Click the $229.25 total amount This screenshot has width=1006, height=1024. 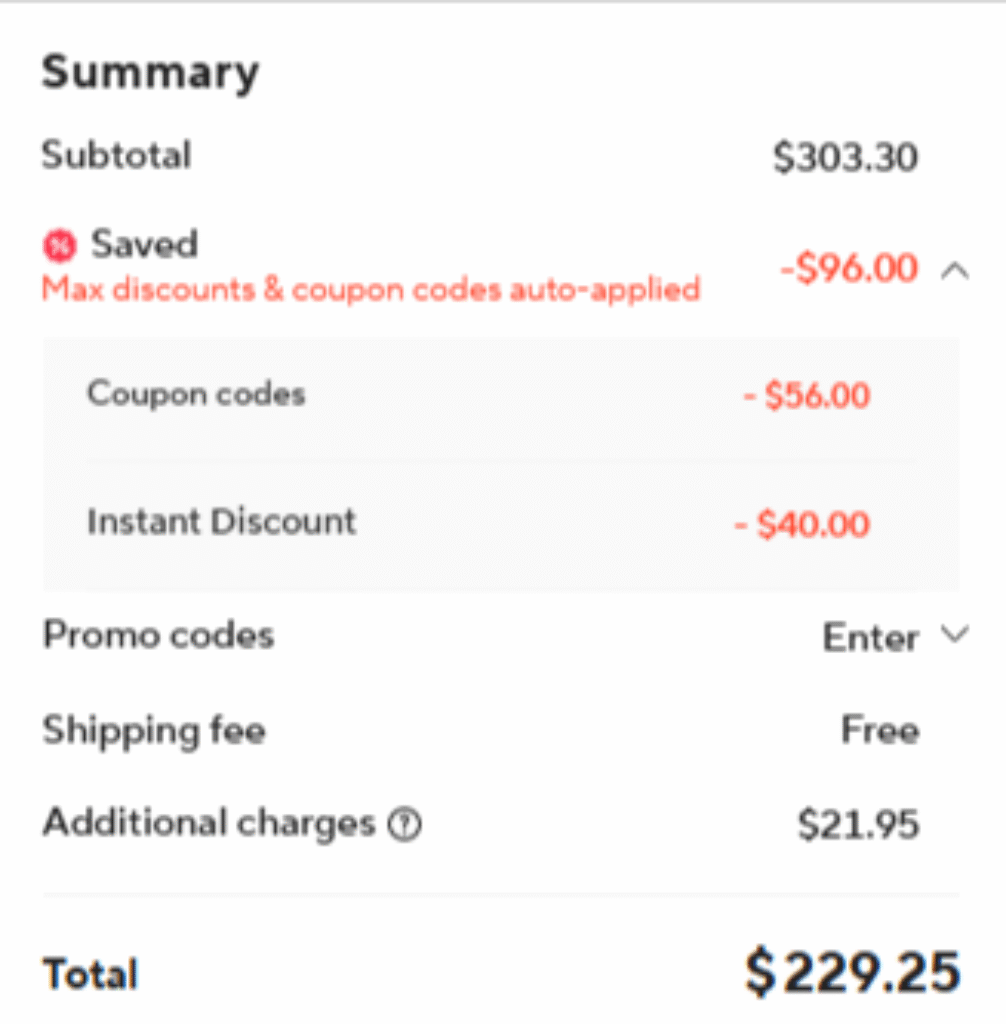point(853,970)
